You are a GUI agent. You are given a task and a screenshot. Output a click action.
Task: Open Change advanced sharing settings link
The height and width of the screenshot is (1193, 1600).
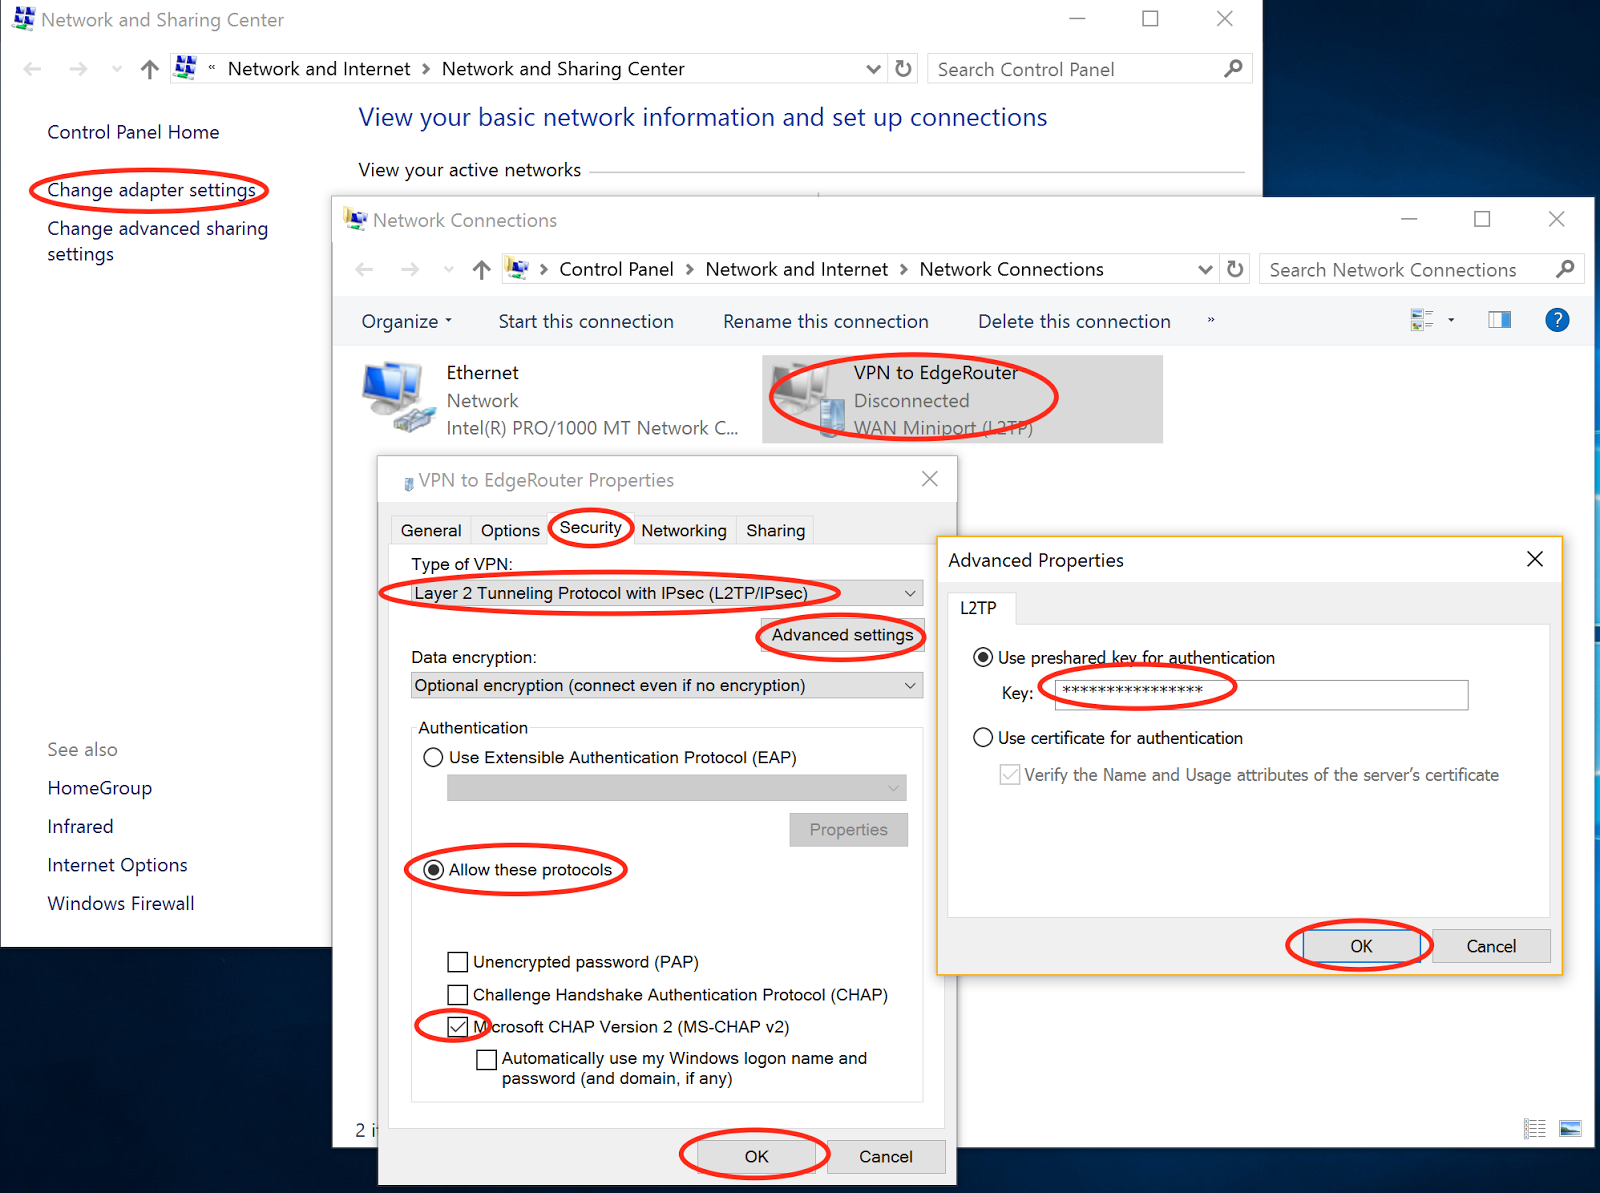click(x=158, y=241)
